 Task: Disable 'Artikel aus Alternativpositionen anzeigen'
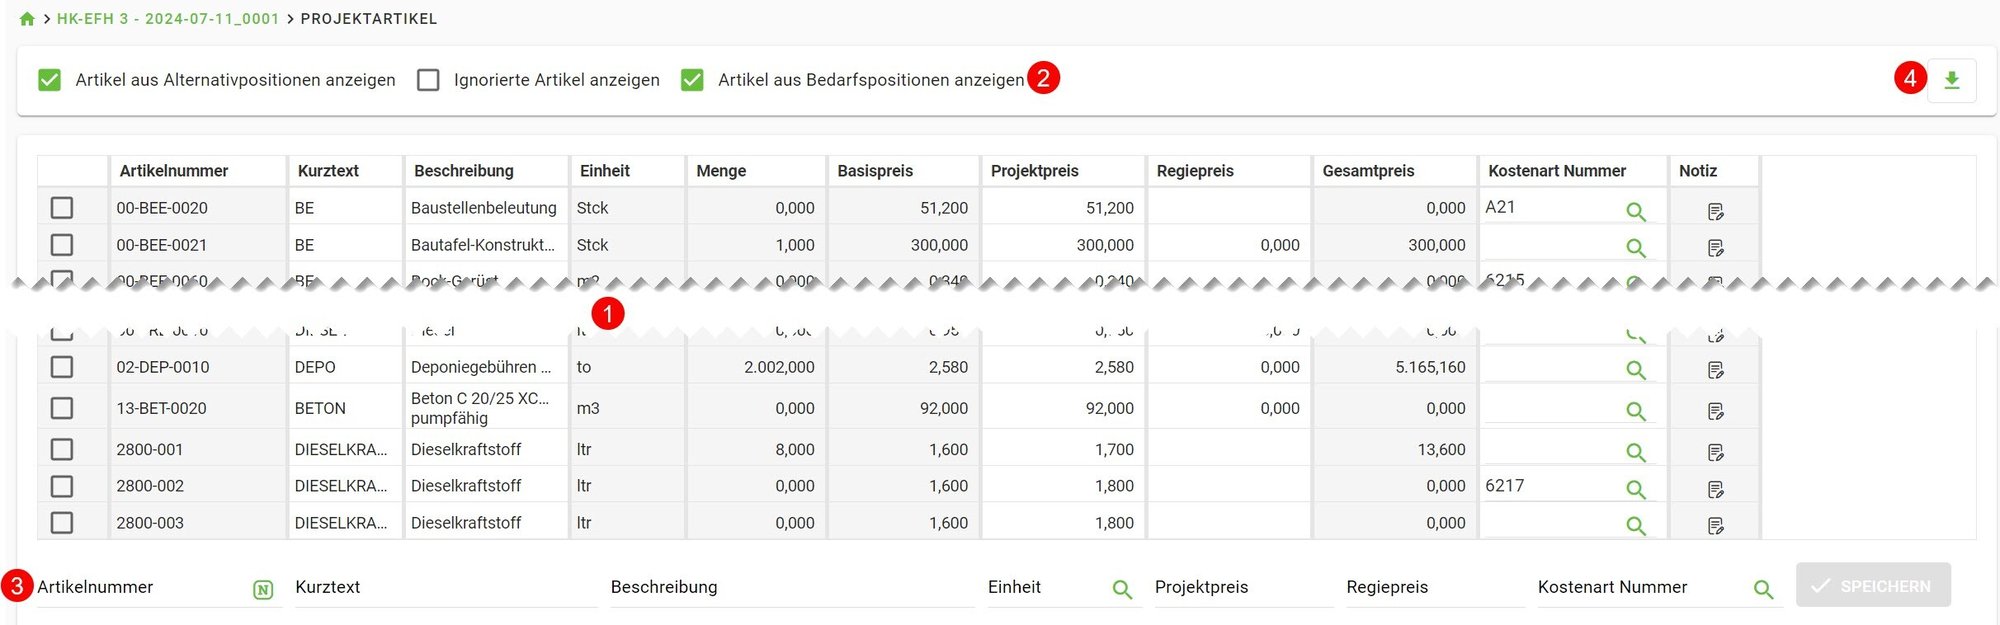point(48,78)
